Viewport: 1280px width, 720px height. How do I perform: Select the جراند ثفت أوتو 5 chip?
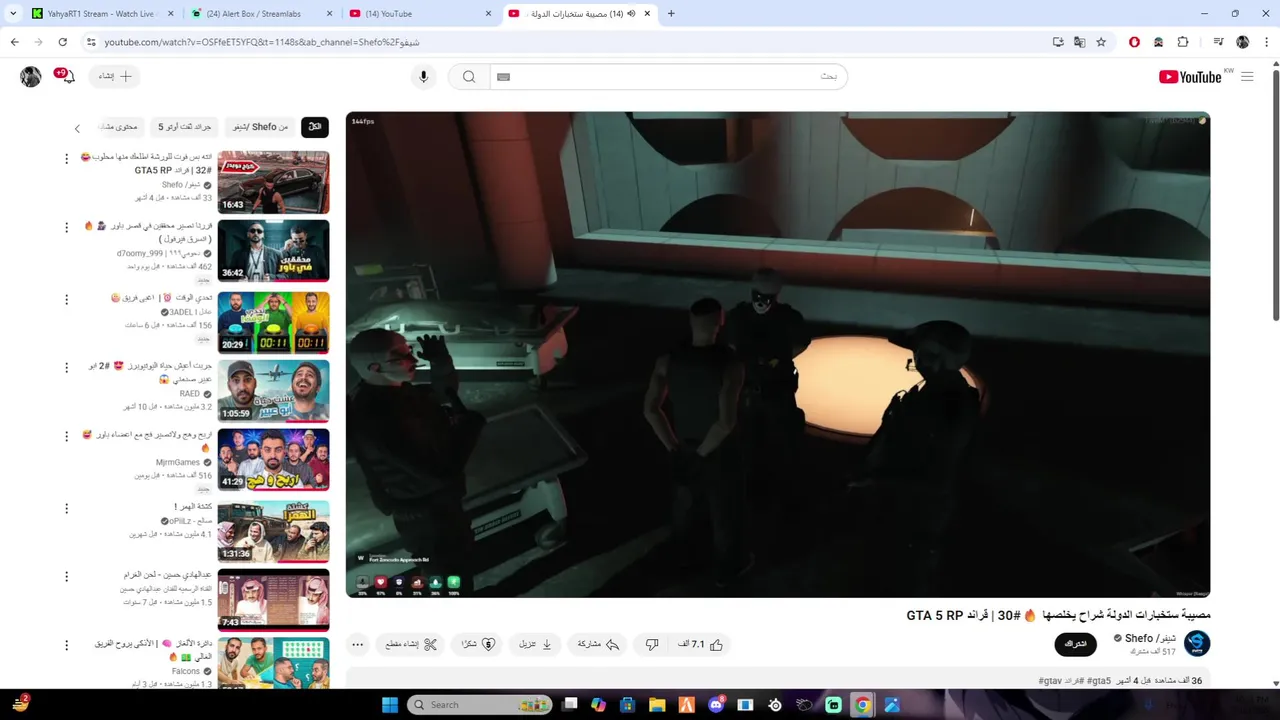185,127
